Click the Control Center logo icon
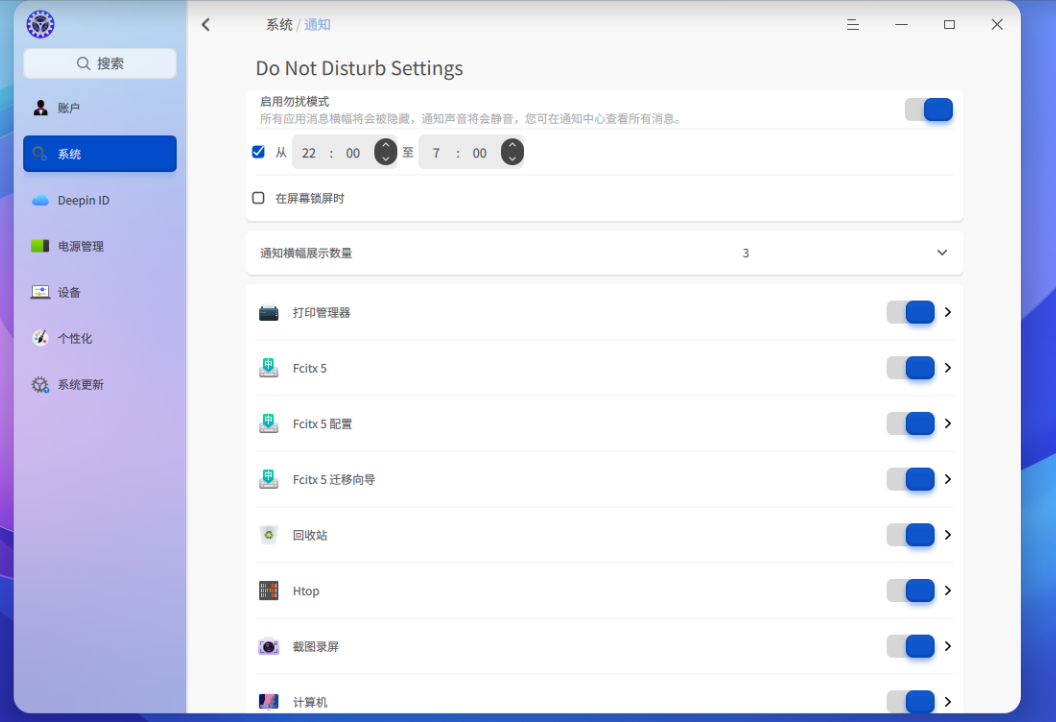This screenshot has width=1056, height=722. pos(40,25)
